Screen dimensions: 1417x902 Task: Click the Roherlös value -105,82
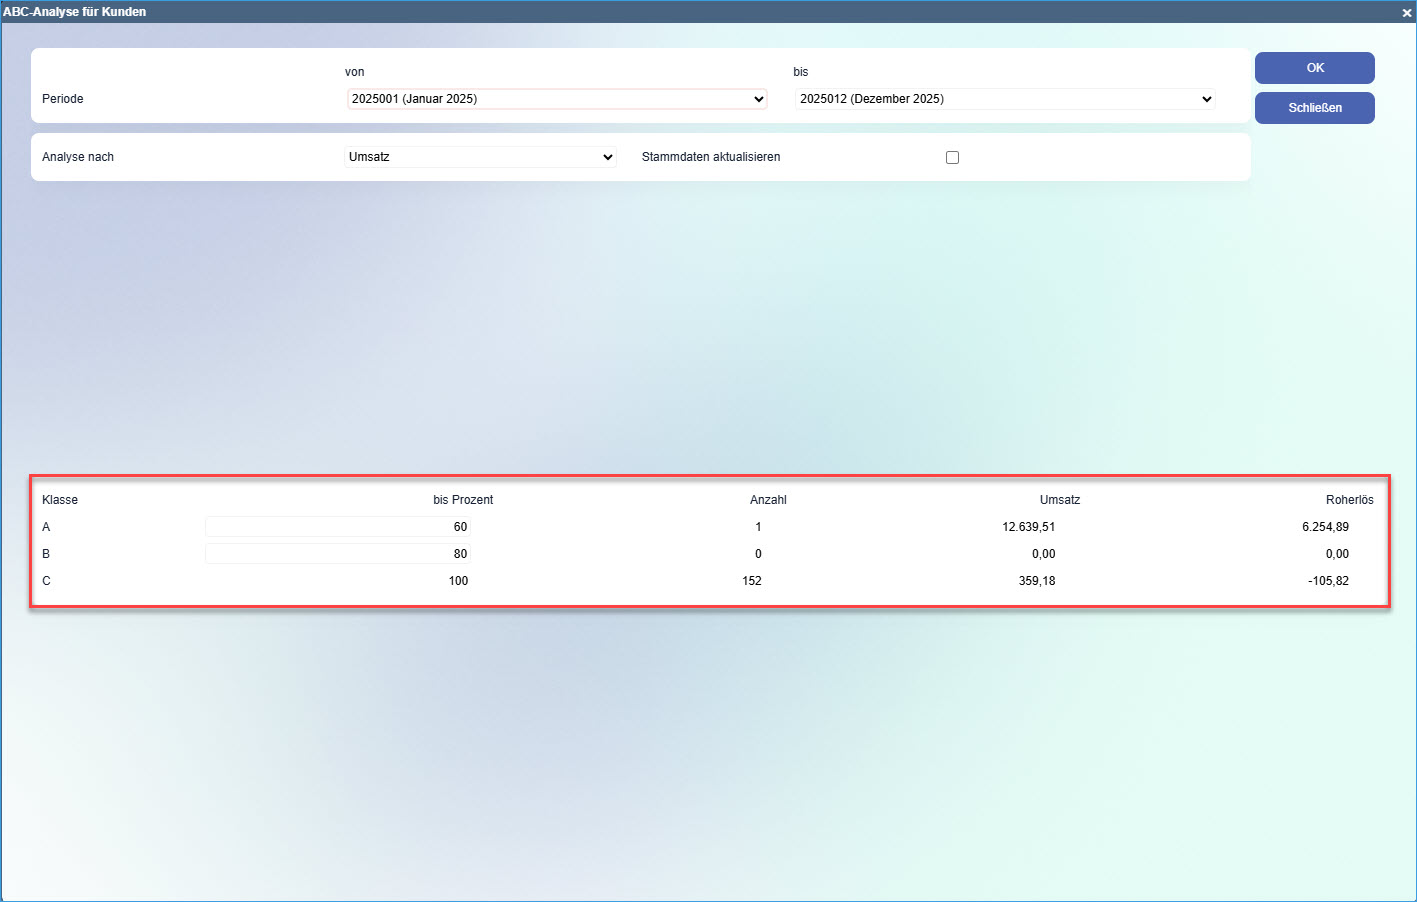pos(1328,581)
